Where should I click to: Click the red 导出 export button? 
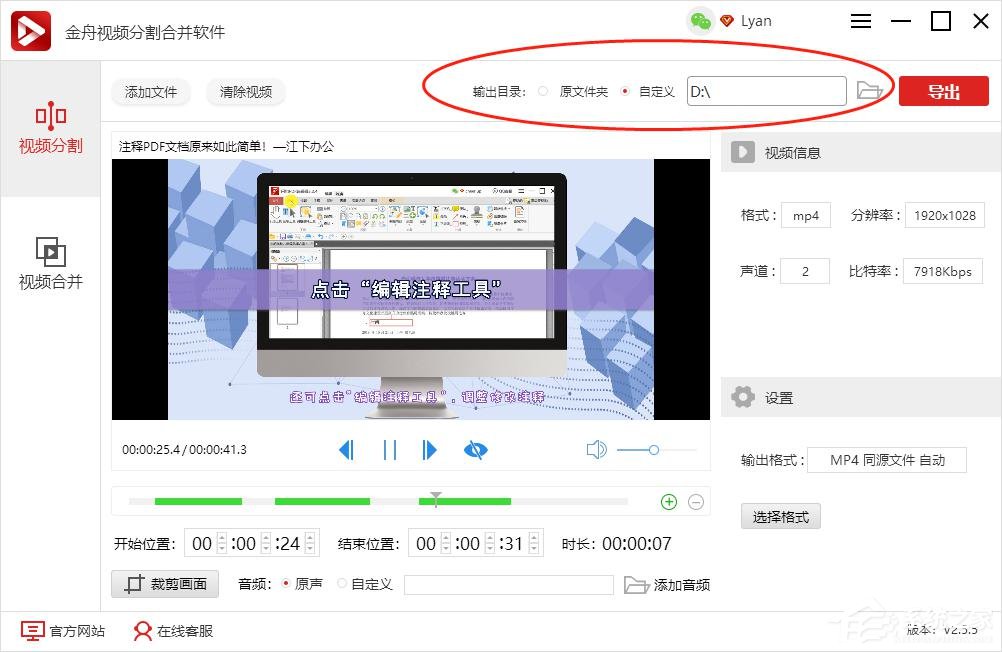pyautogui.click(x=942, y=90)
